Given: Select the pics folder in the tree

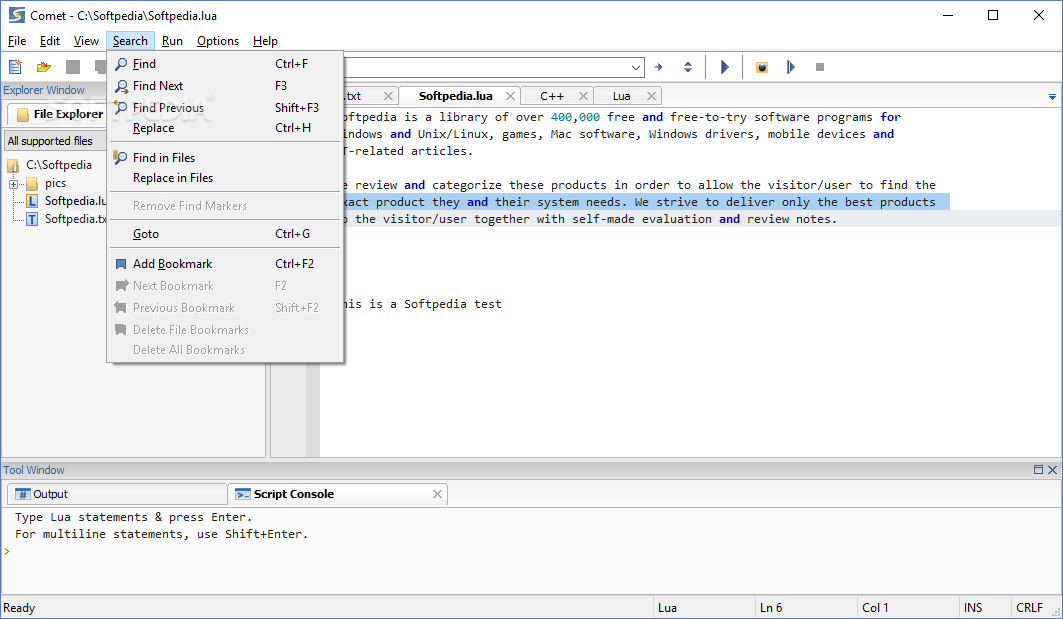Looking at the screenshot, I should coord(55,183).
